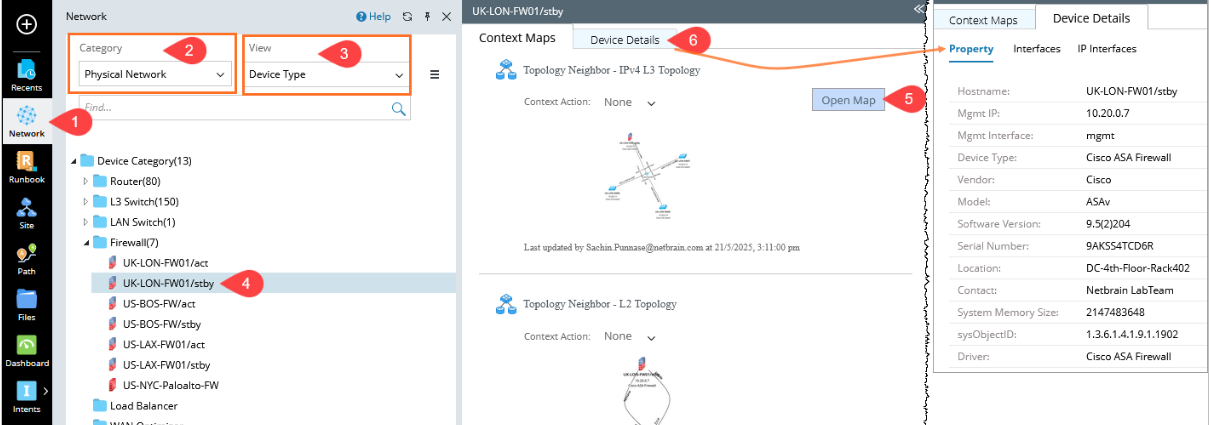Screen dimensions: 1211x425
Task: Open Recents in the sidebar
Action: click(27, 75)
